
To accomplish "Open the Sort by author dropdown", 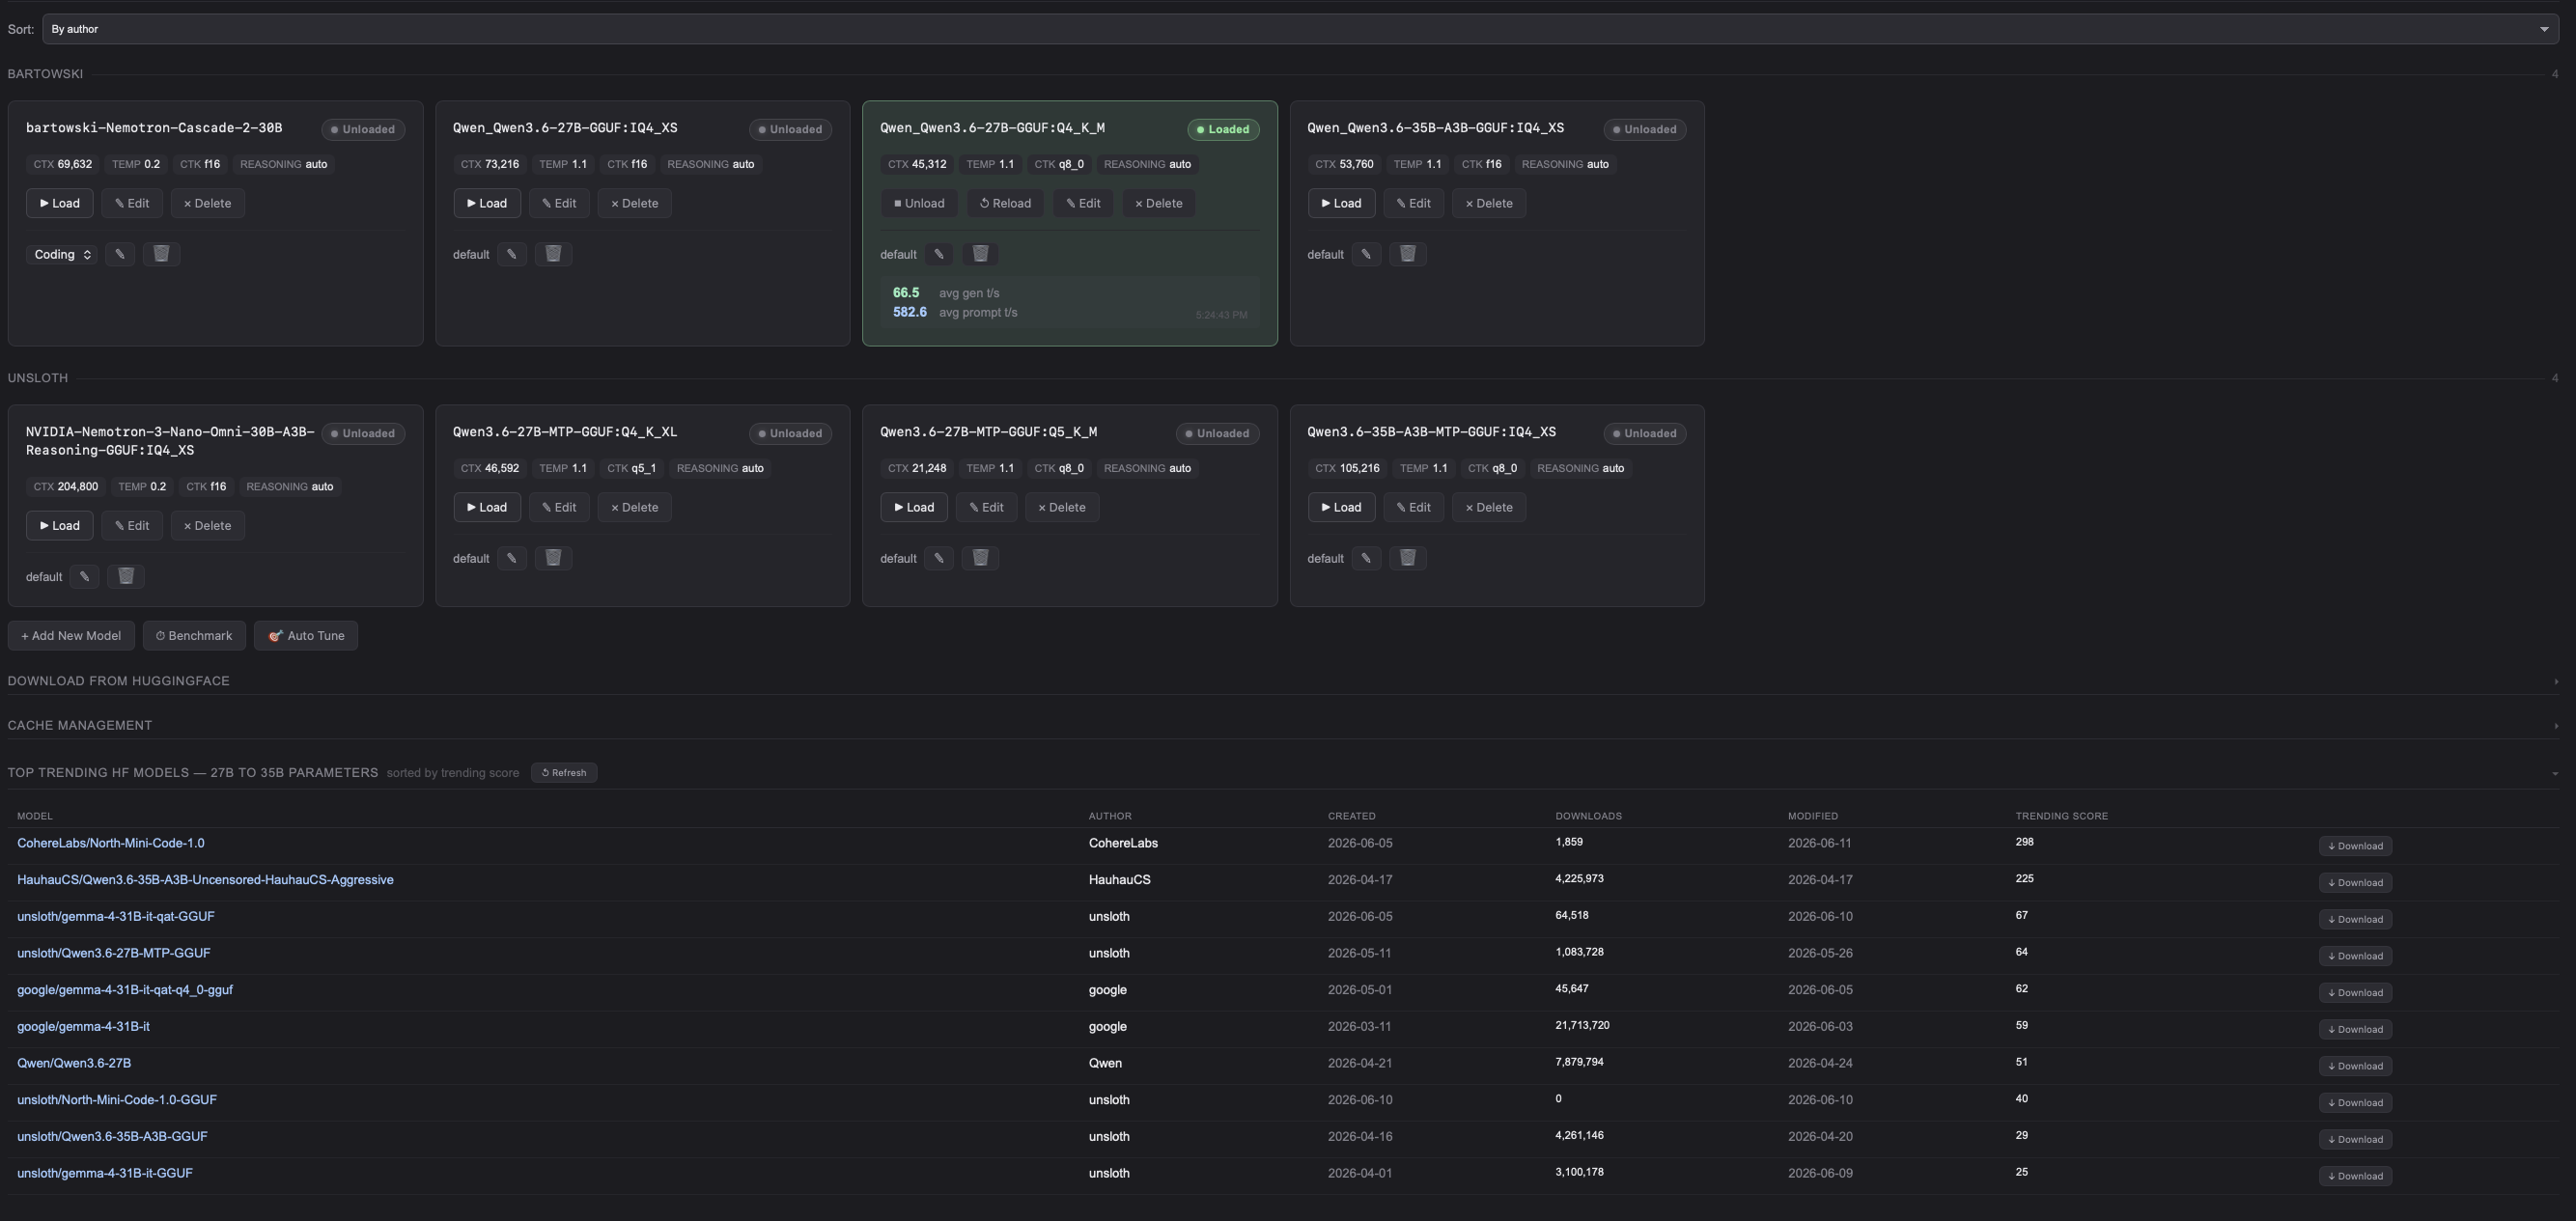I will click(1300, 29).
